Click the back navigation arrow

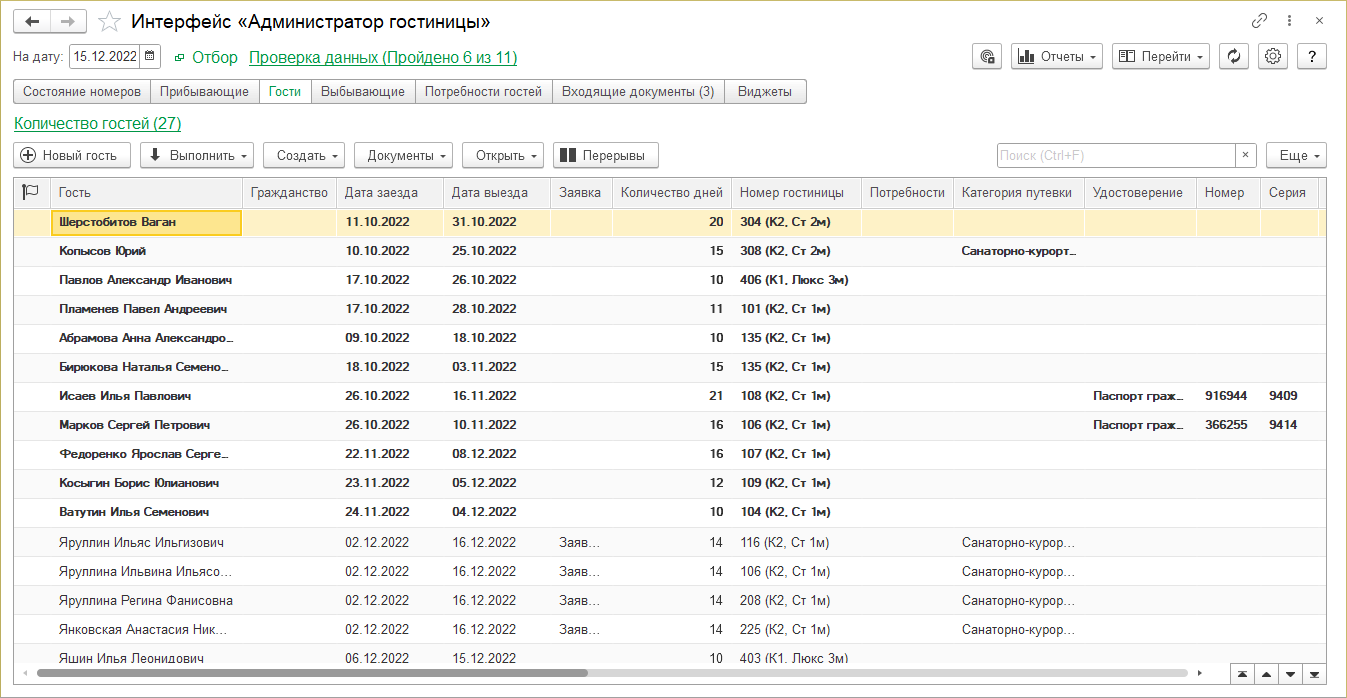pyautogui.click(x=32, y=21)
